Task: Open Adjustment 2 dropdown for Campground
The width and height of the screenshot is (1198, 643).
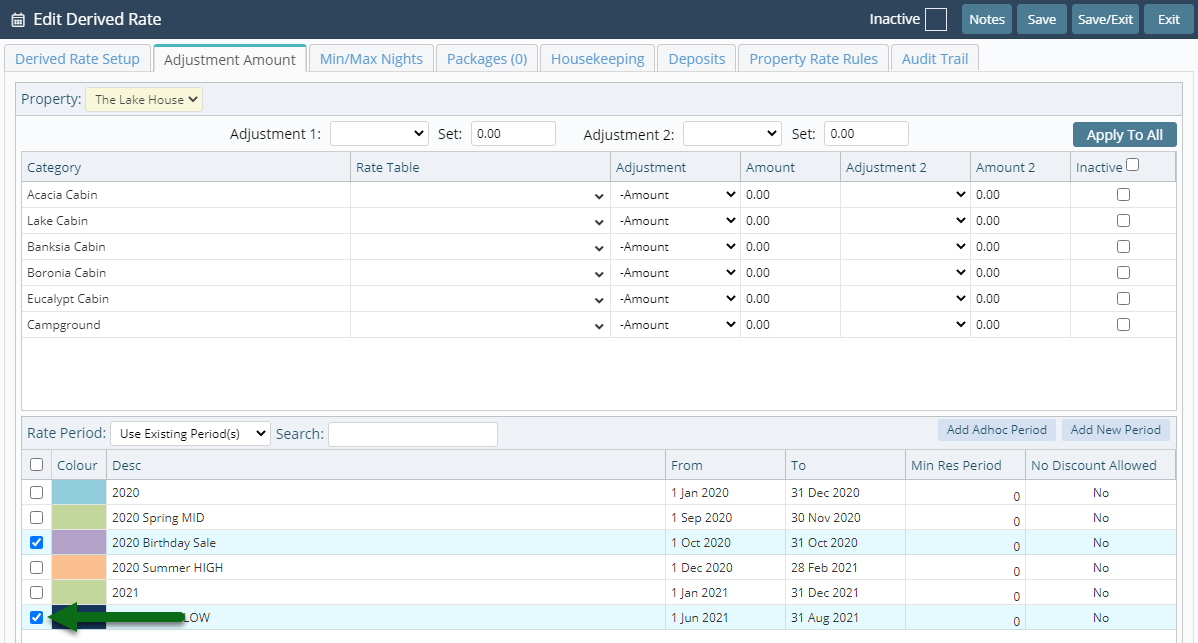Action: click(x=905, y=325)
